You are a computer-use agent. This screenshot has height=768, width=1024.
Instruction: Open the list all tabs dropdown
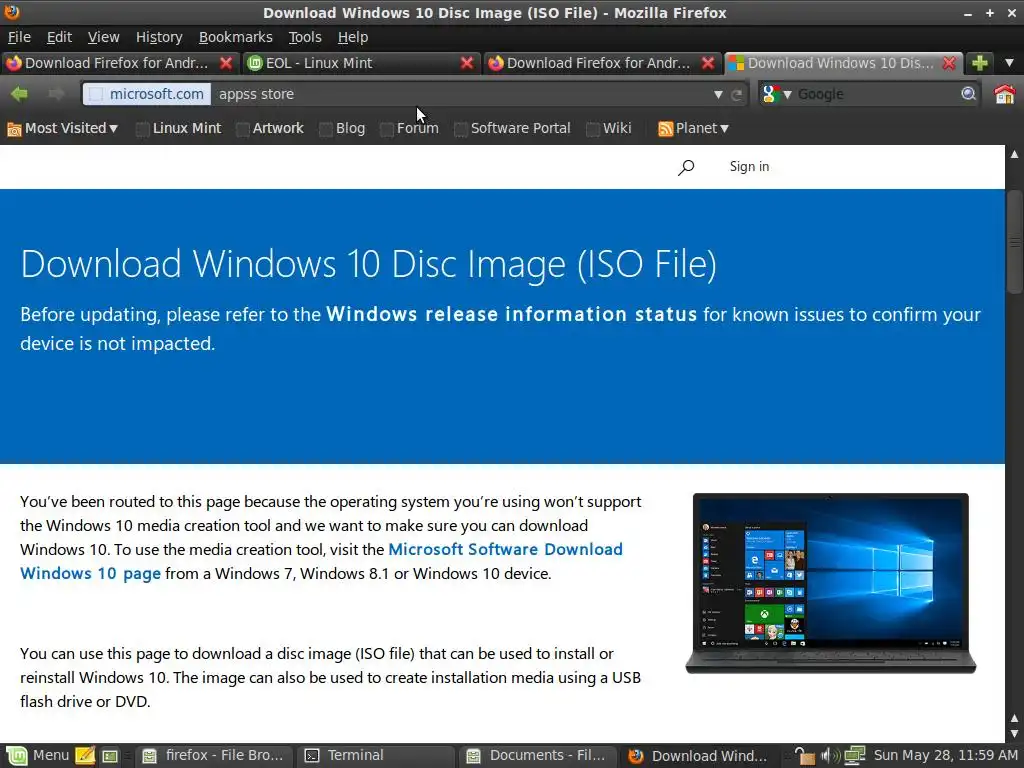pyautogui.click(x=1010, y=63)
